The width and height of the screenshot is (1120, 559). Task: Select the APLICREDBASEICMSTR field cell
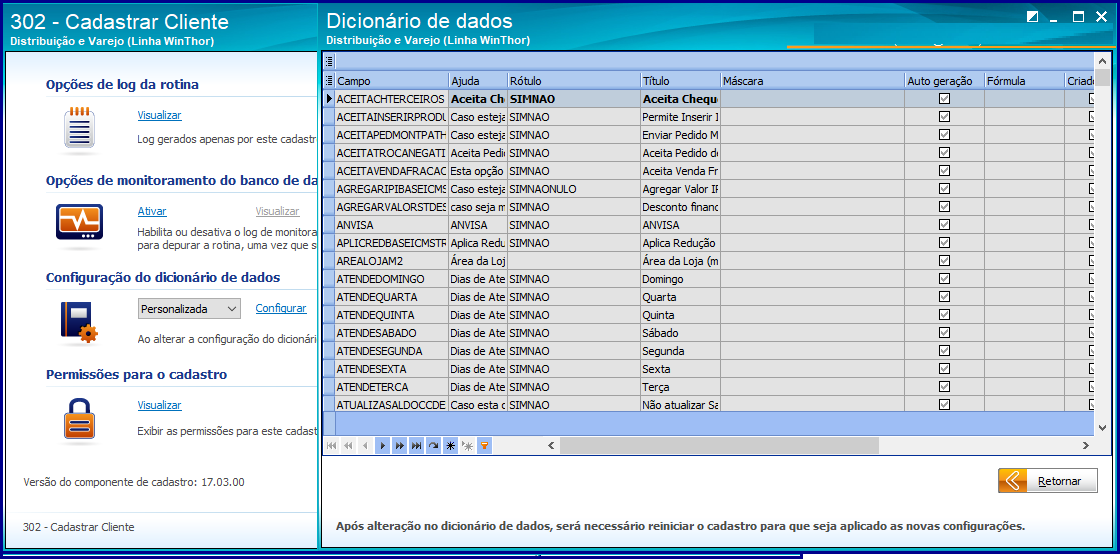[x=391, y=243]
